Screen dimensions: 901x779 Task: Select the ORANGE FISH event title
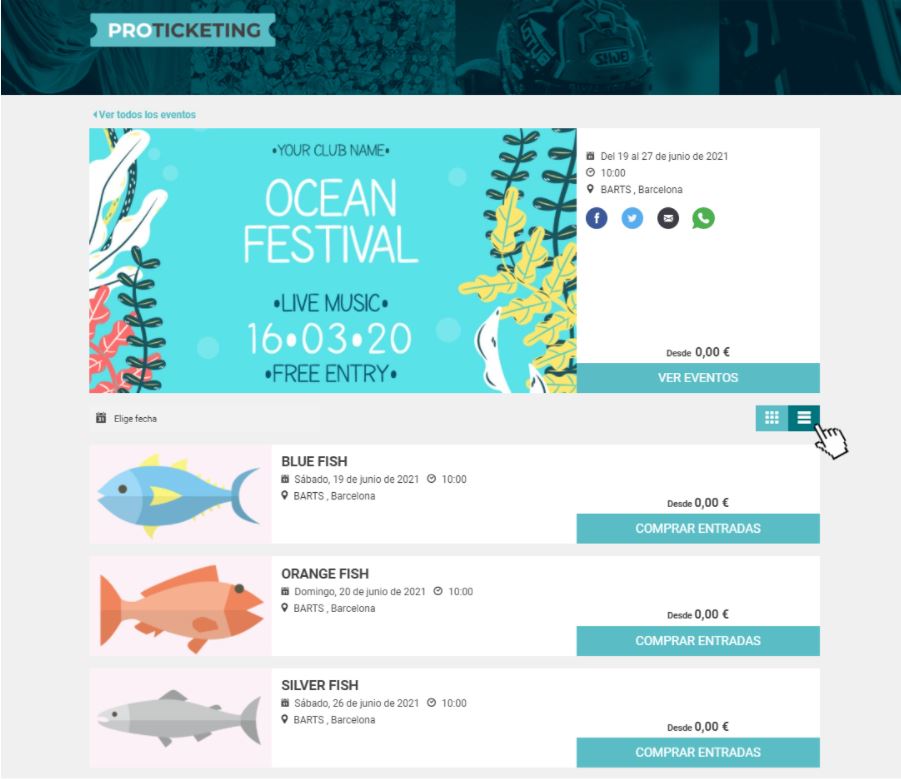325,573
